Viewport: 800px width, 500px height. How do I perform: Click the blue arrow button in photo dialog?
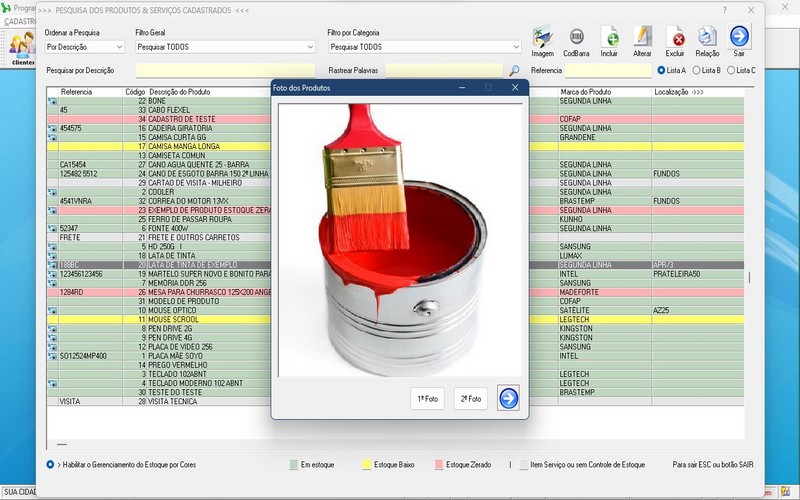click(508, 398)
